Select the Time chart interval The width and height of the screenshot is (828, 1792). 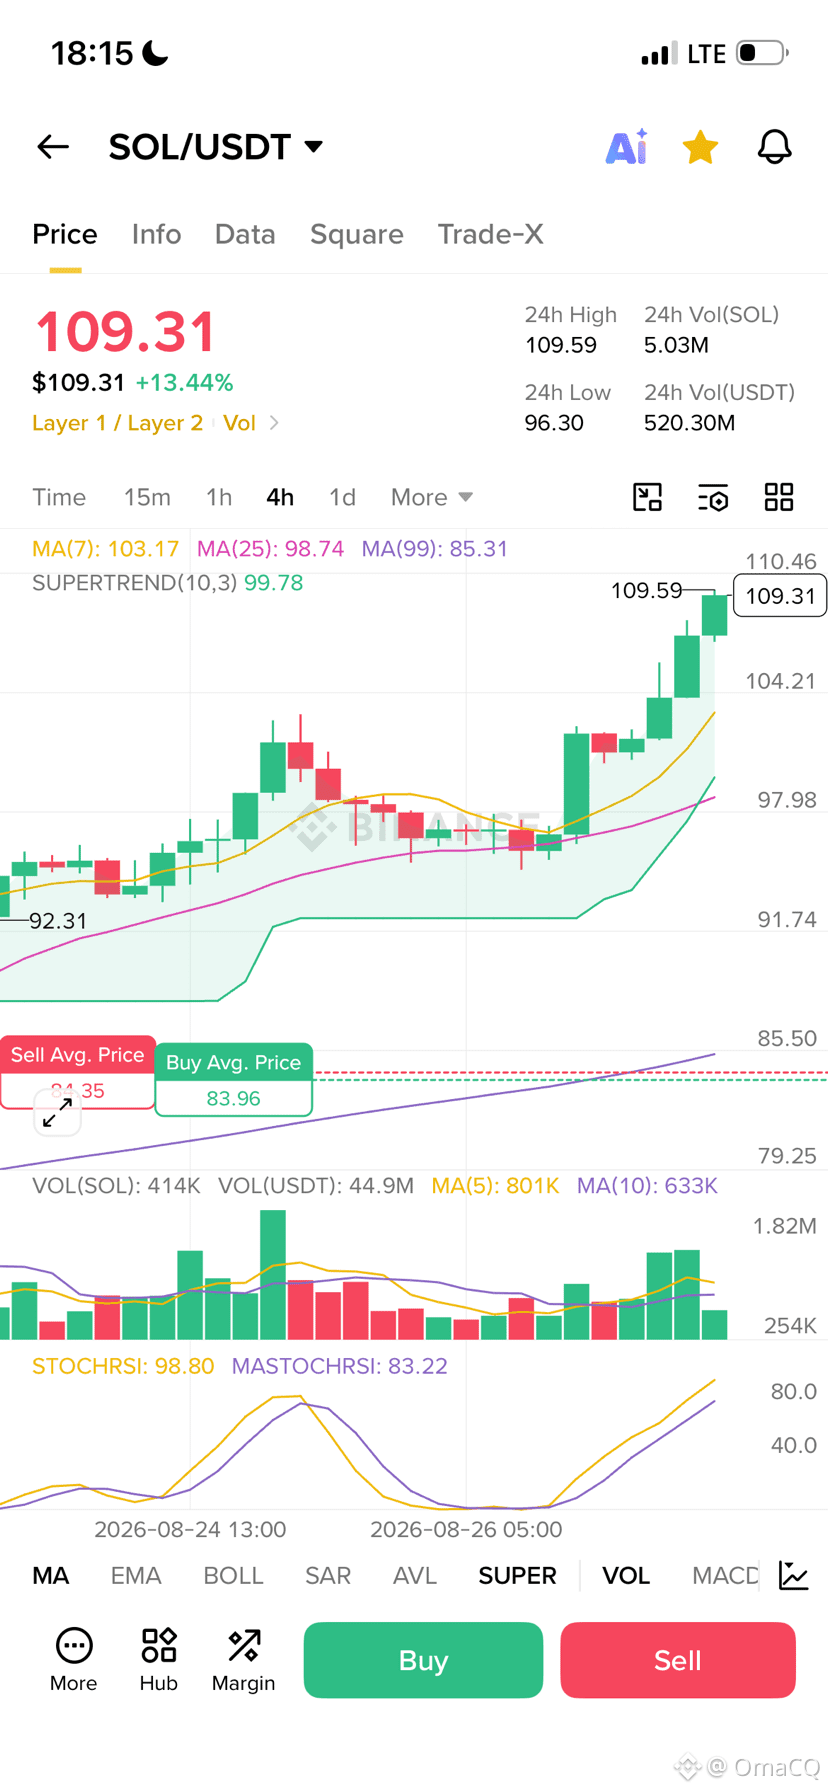coord(59,497)
